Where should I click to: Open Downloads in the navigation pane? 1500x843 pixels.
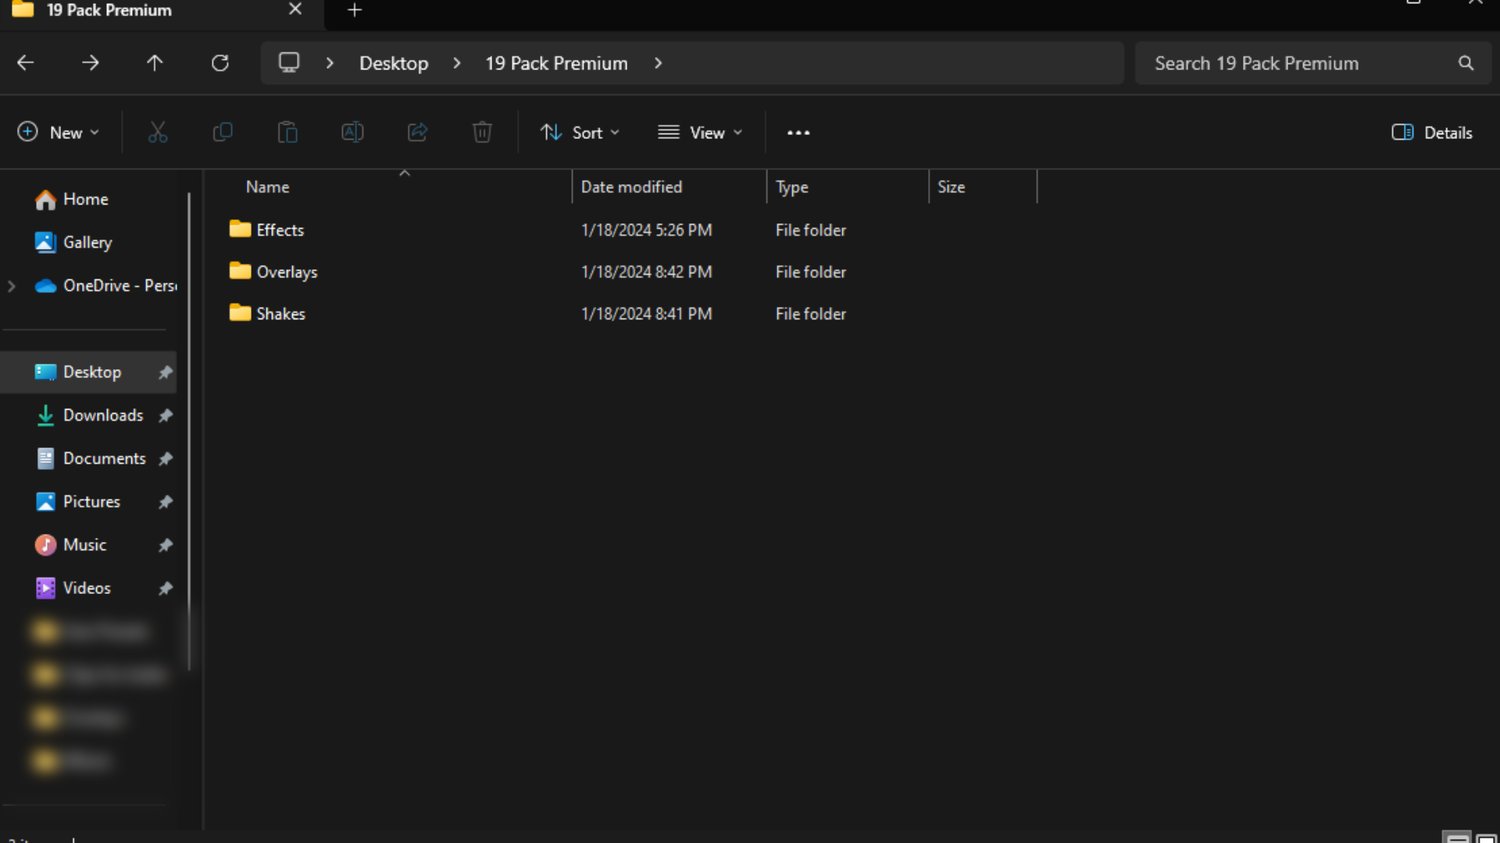coord(90,415)
